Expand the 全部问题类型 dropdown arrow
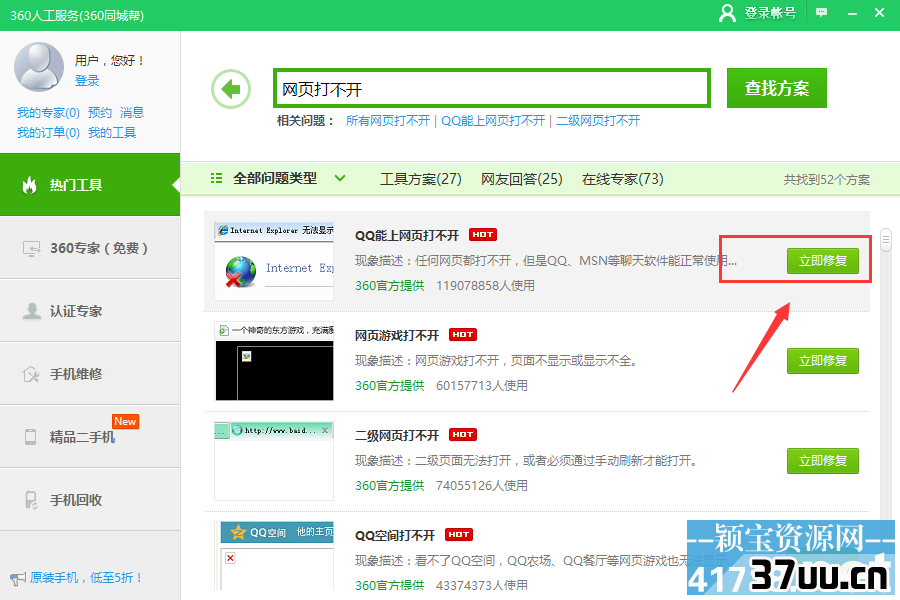The width and height of the screenshot is (900, 600). [340, 179]
